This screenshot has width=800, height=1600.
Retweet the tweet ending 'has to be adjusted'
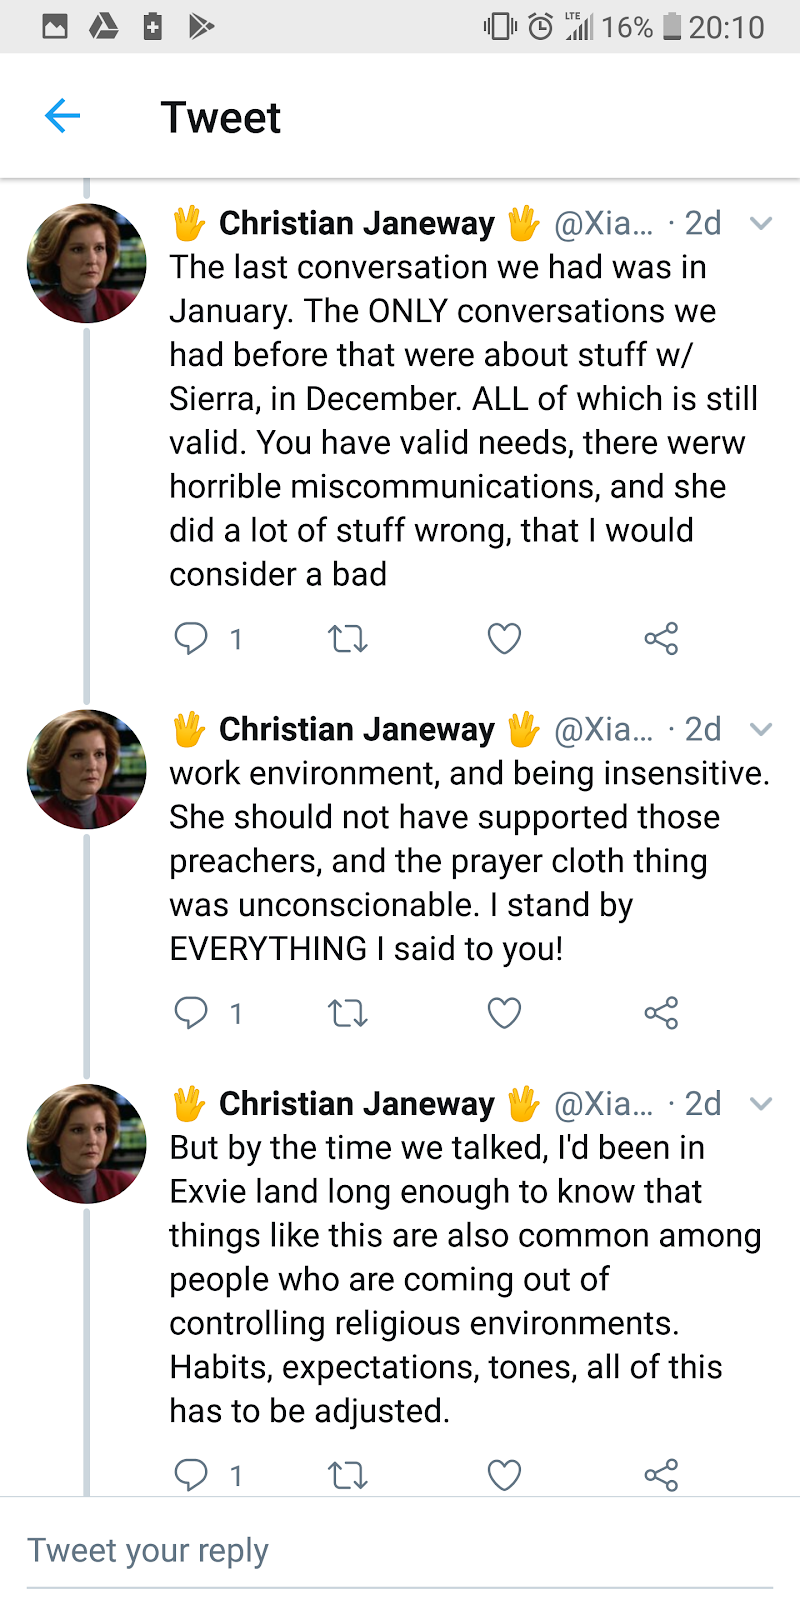[348, 1475]
